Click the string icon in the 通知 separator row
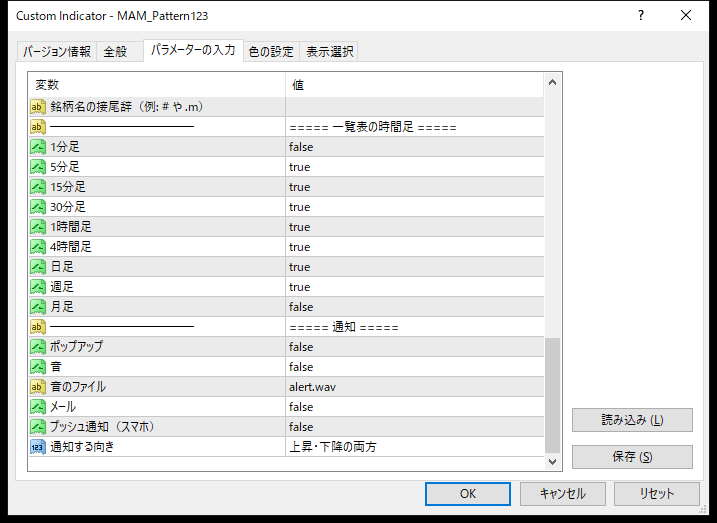The width and height of the screenshot is (717, 523). click(x=38, y=326)
